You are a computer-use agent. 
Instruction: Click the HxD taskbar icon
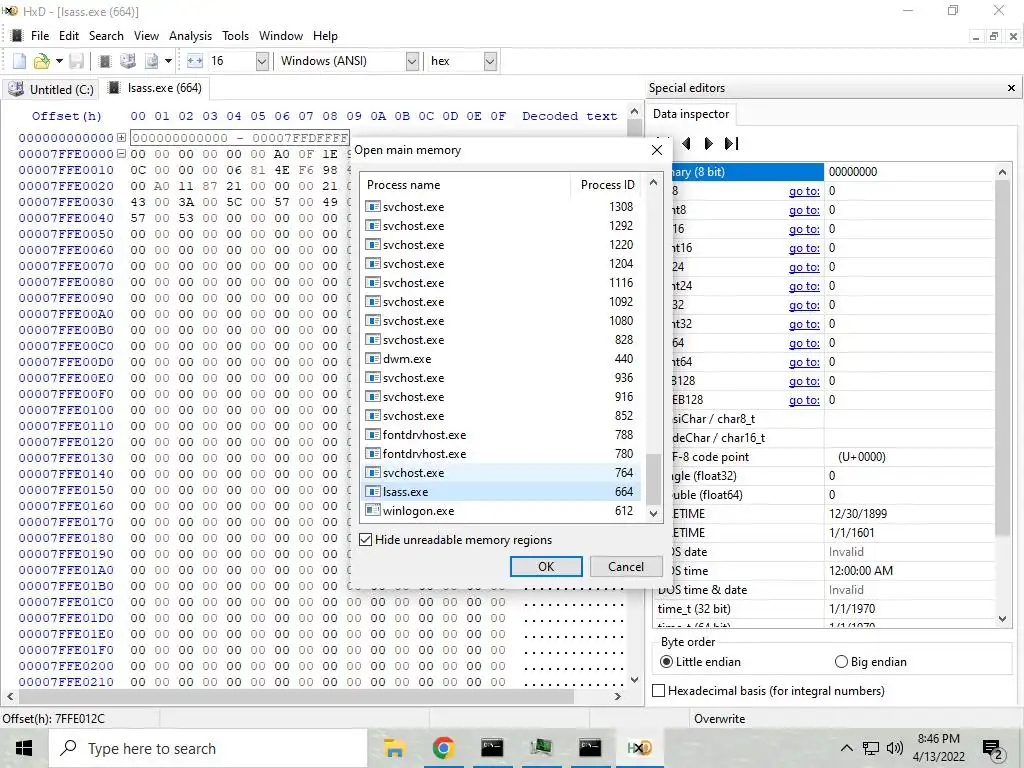pos(639,748)
